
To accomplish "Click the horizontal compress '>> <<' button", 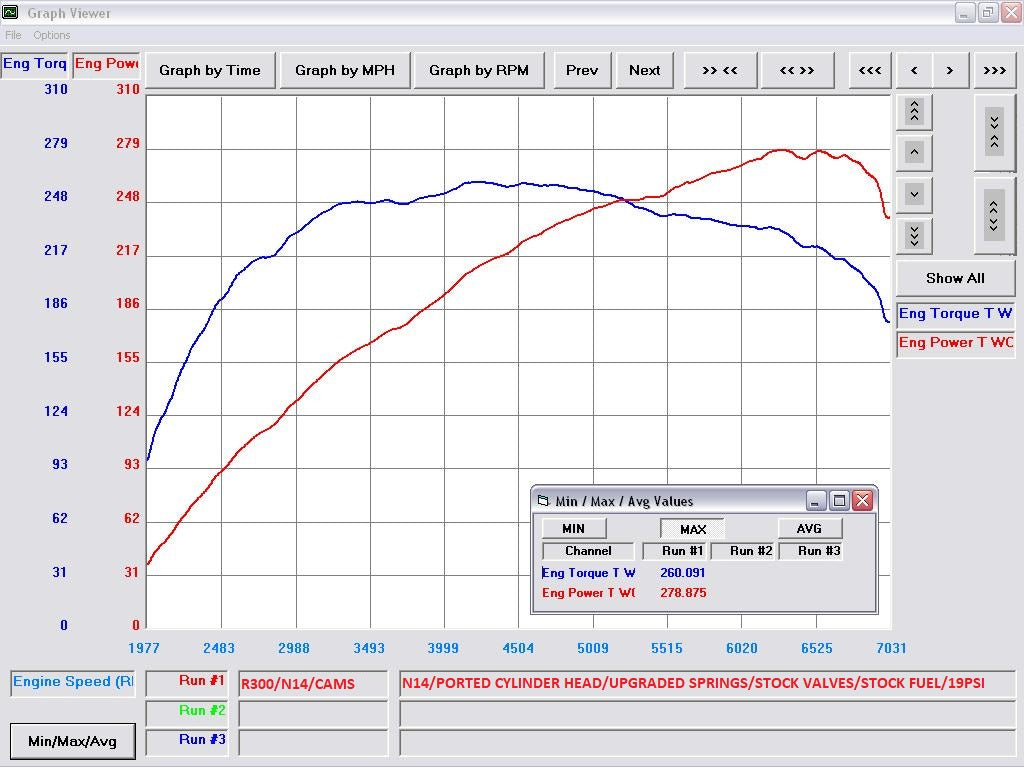I will [x=719, y=70].
